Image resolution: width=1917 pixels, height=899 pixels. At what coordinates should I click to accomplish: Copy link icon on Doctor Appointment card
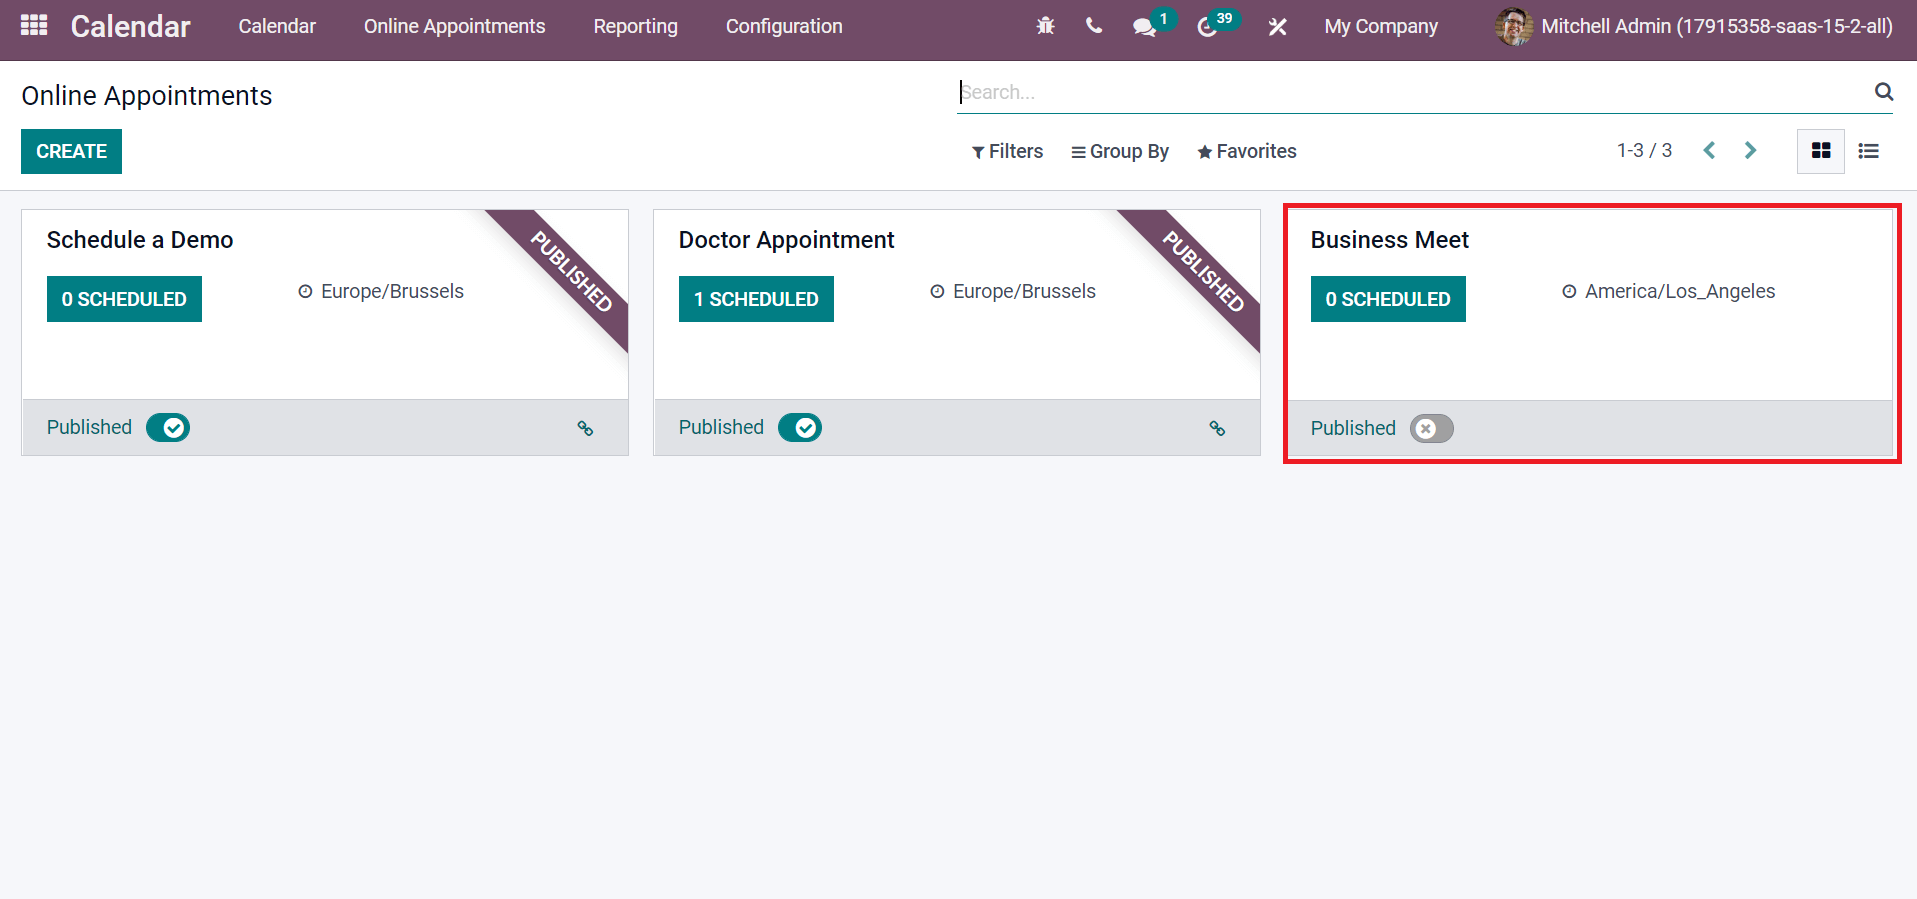[x=1217, y=428]
